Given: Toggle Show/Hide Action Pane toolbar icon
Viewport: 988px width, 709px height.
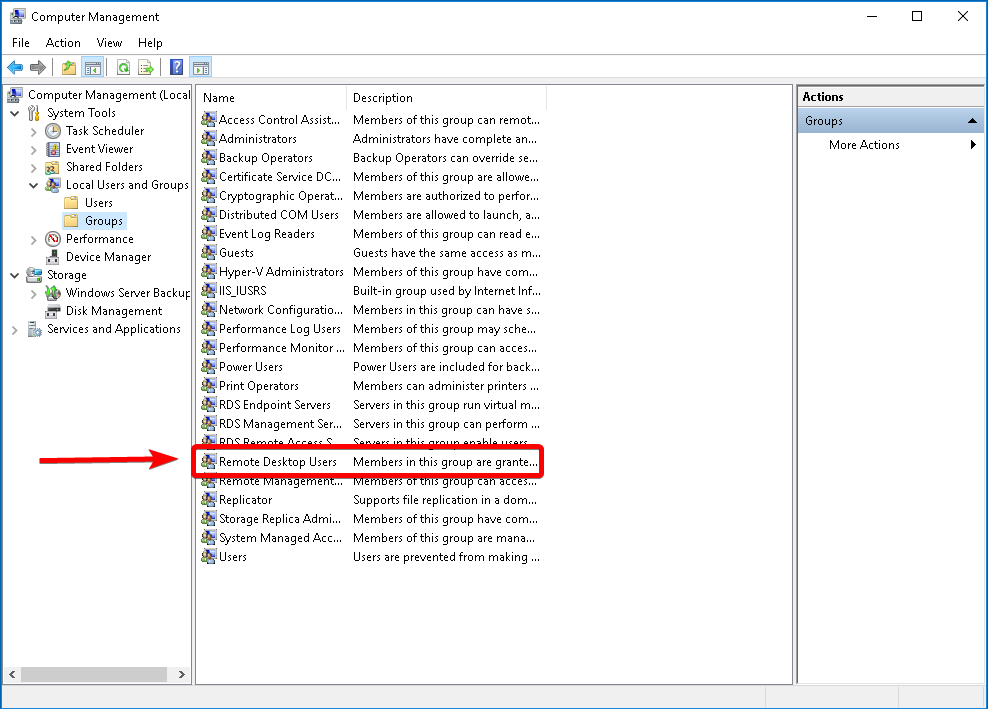Looking at the screenshot, I should [201, 67].
